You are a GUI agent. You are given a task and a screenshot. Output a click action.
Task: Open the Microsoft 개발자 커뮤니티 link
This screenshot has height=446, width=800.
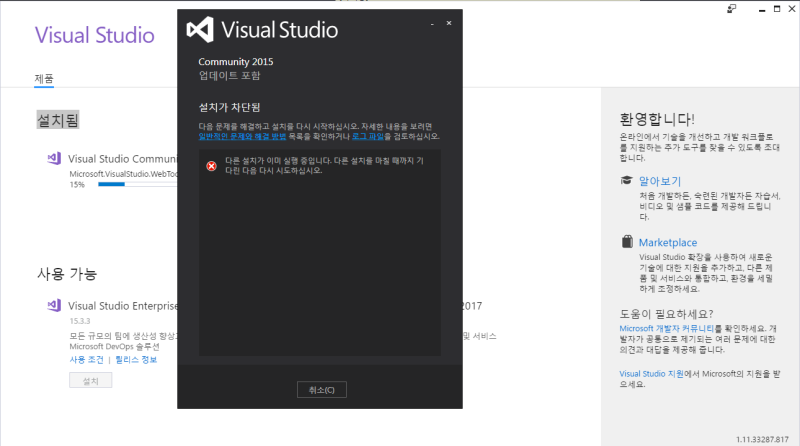[667, 329]
